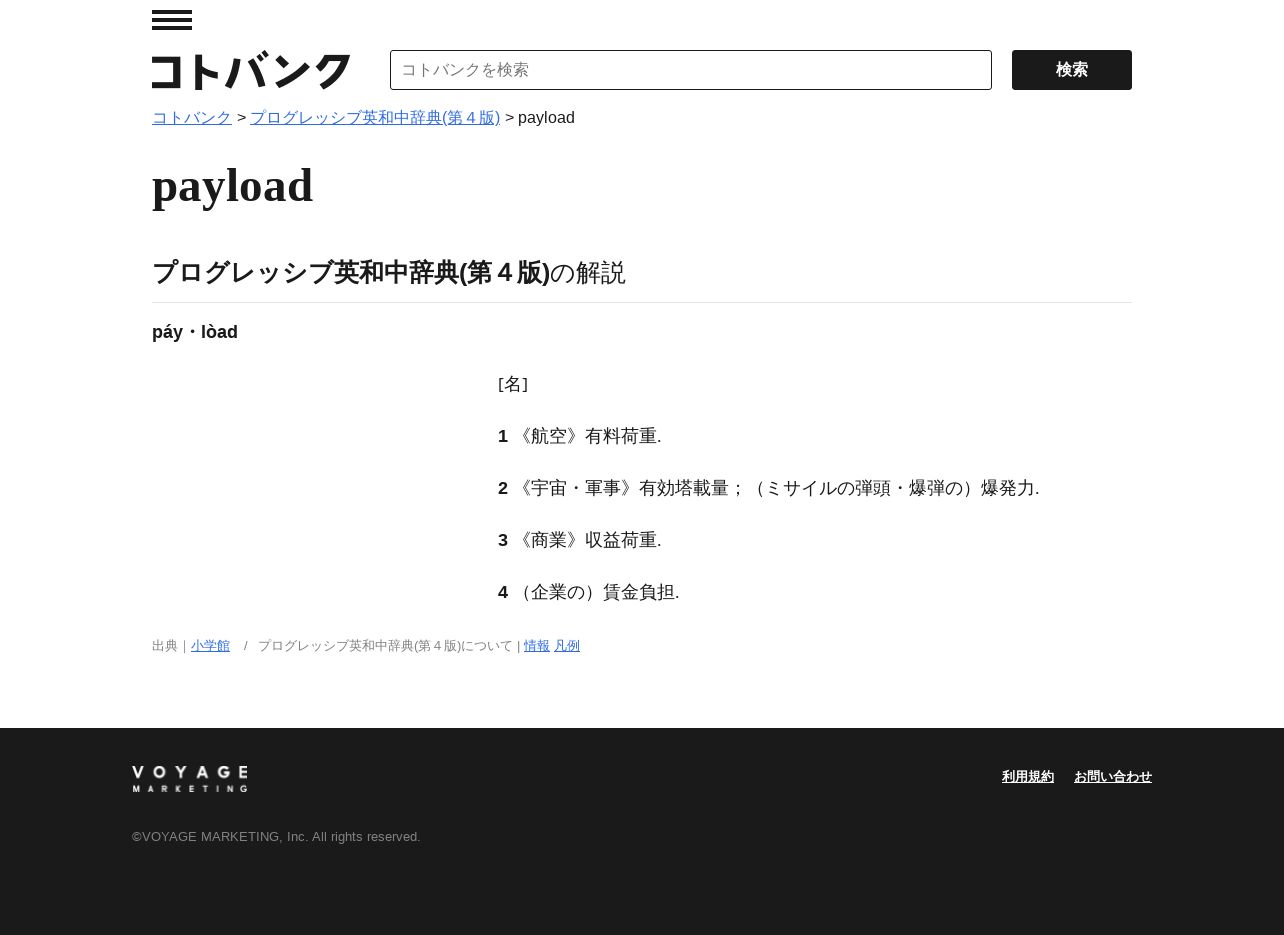Open the 情報 link
The image size is (1284, 935).
[x=537, y=646]
